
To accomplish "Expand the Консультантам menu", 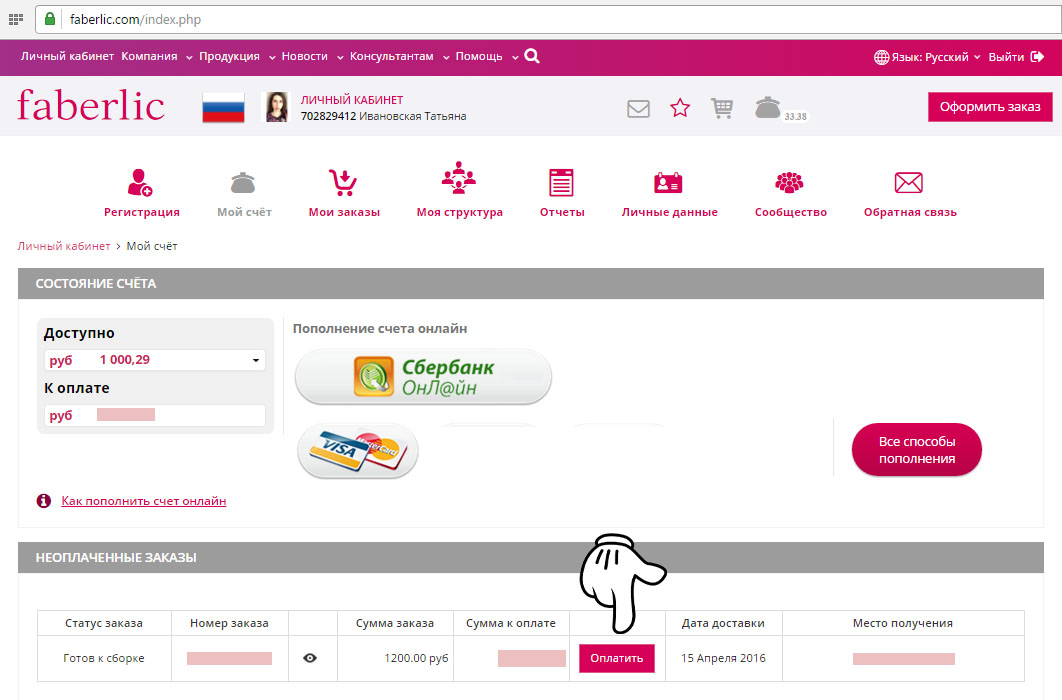I will 399,57.
